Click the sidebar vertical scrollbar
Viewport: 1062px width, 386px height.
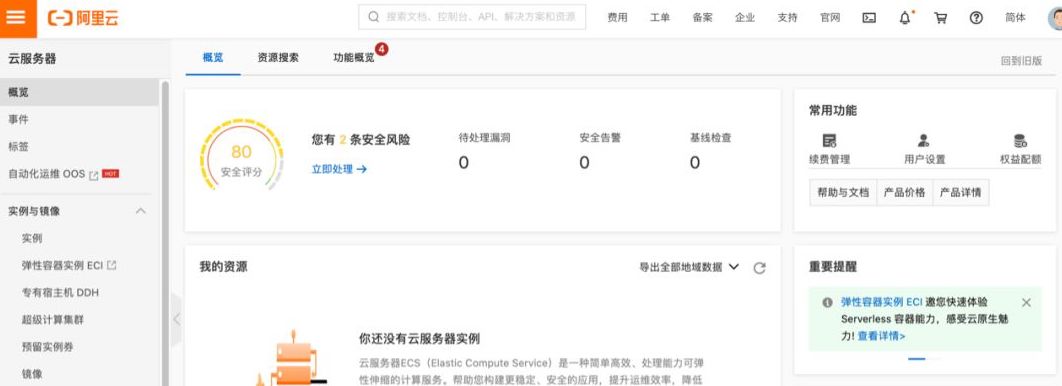tap(165, 233)
